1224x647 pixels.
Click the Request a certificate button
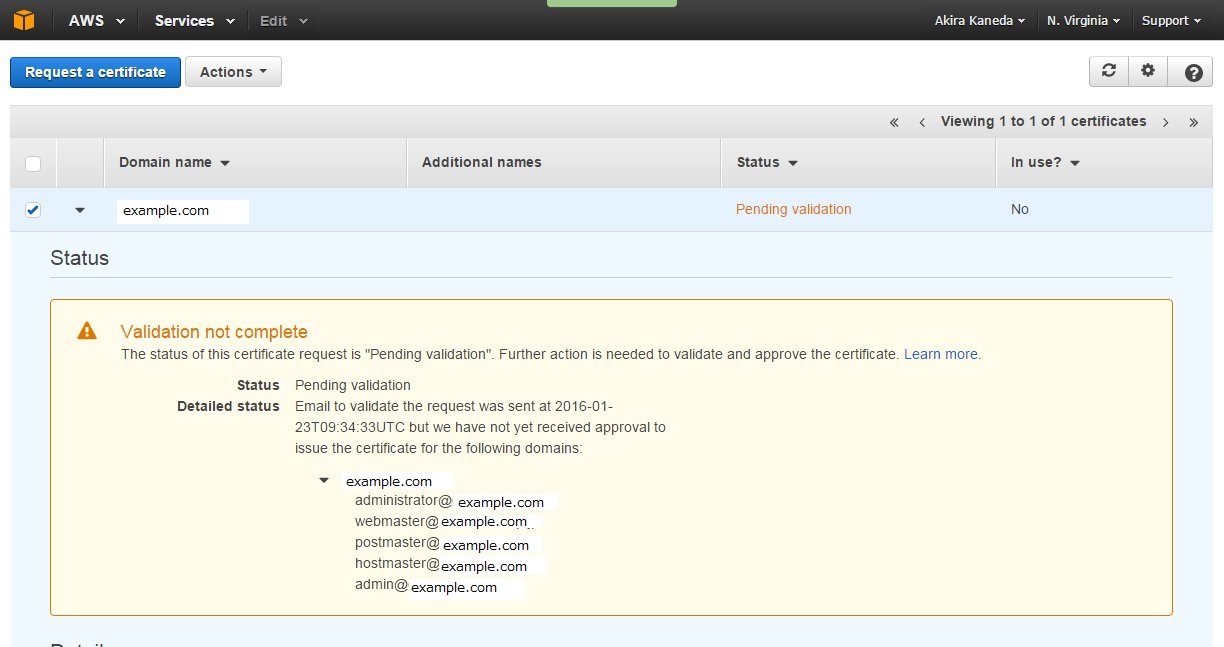pyautogui.click(x=95, y=72)
